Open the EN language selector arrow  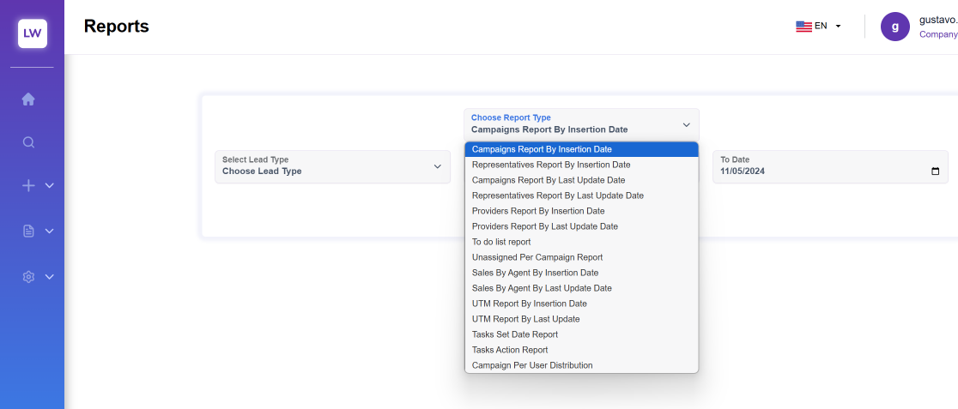click(838, 27)
